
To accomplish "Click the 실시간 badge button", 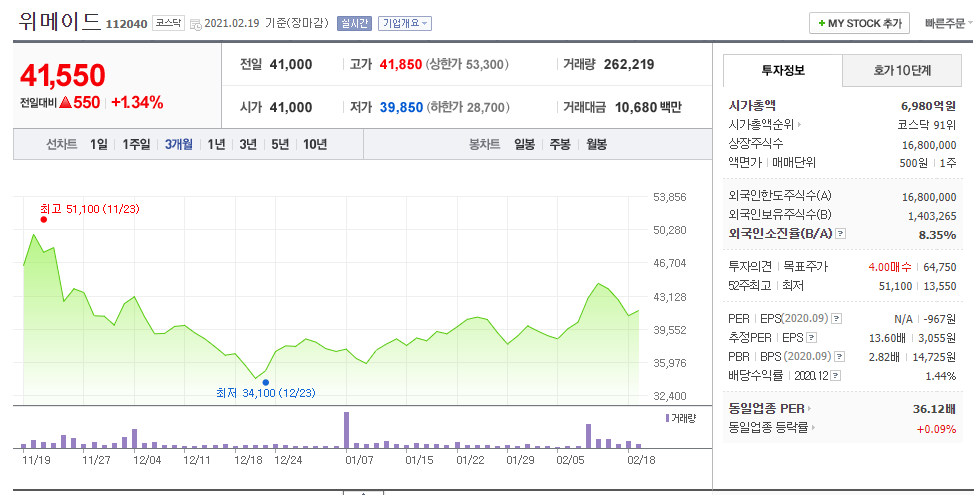I will (354, 24).
